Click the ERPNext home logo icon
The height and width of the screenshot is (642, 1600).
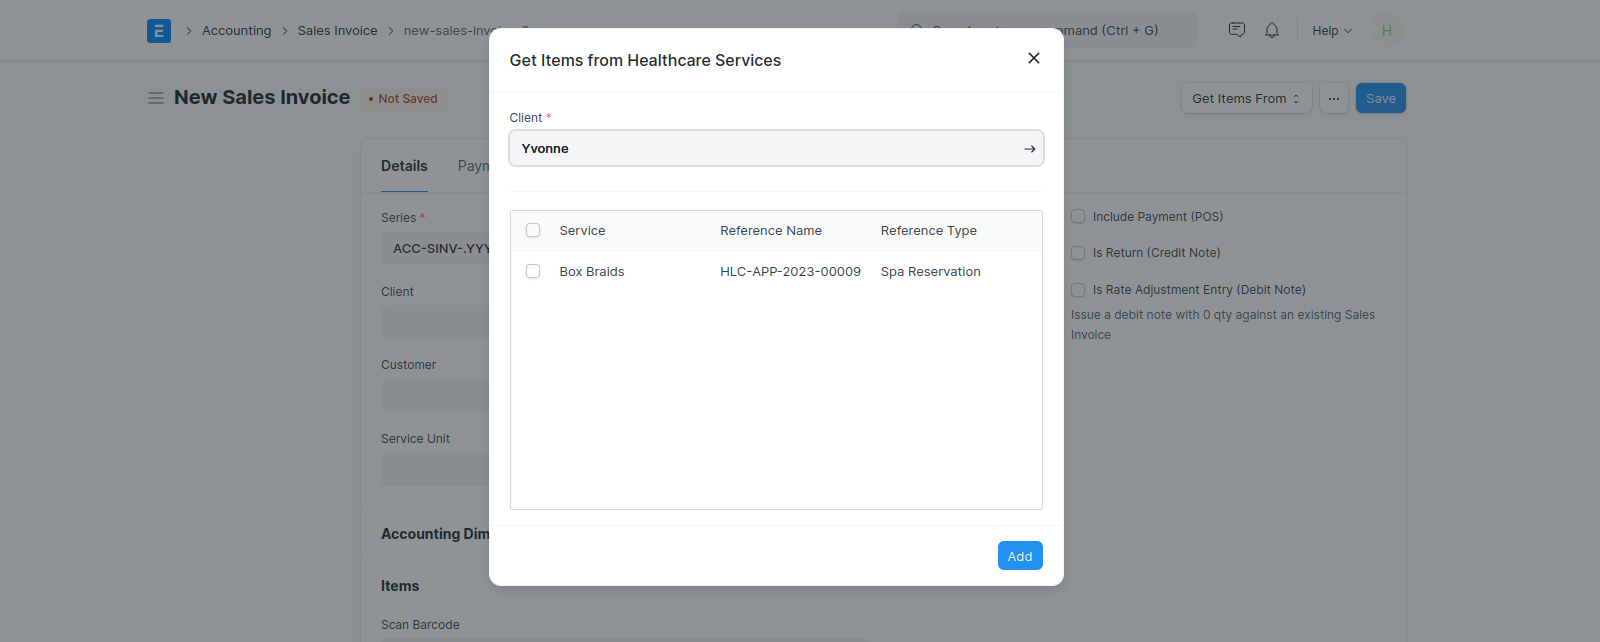point(159,31)
